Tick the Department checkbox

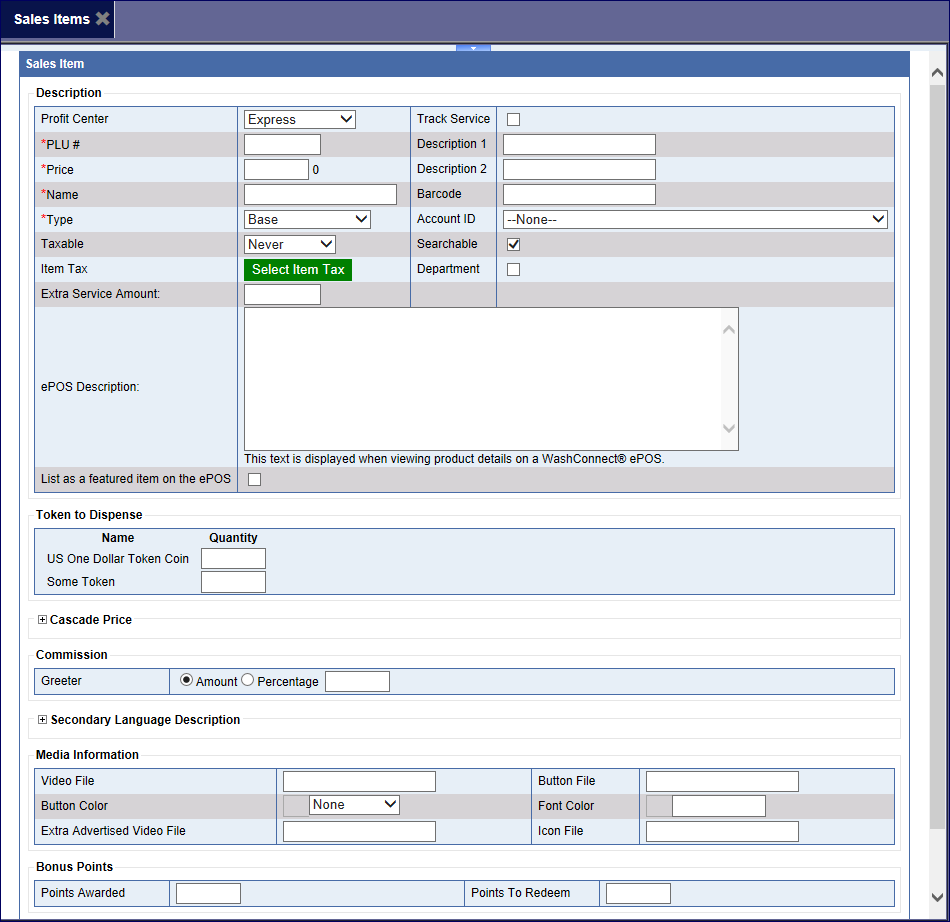514,269
